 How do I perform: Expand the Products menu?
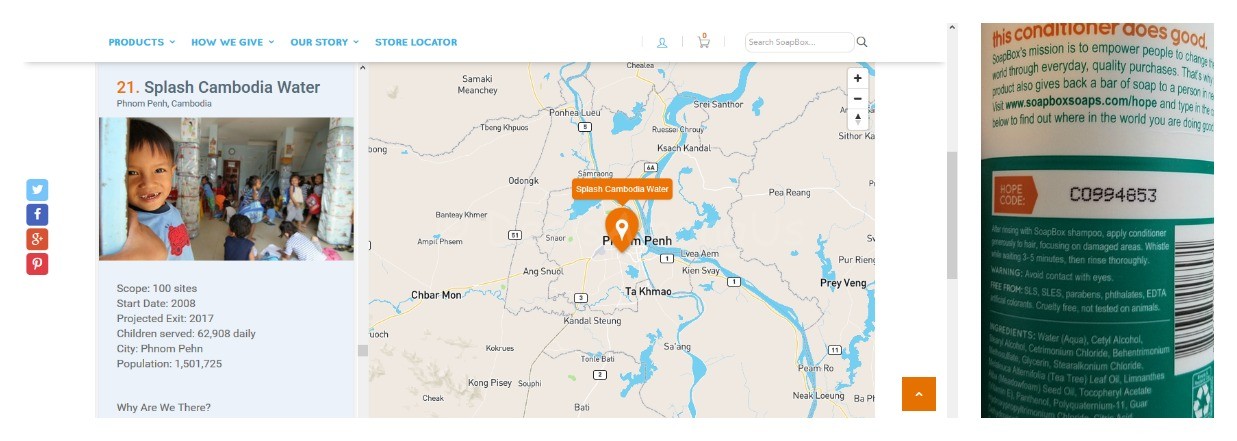coord(141,42)
